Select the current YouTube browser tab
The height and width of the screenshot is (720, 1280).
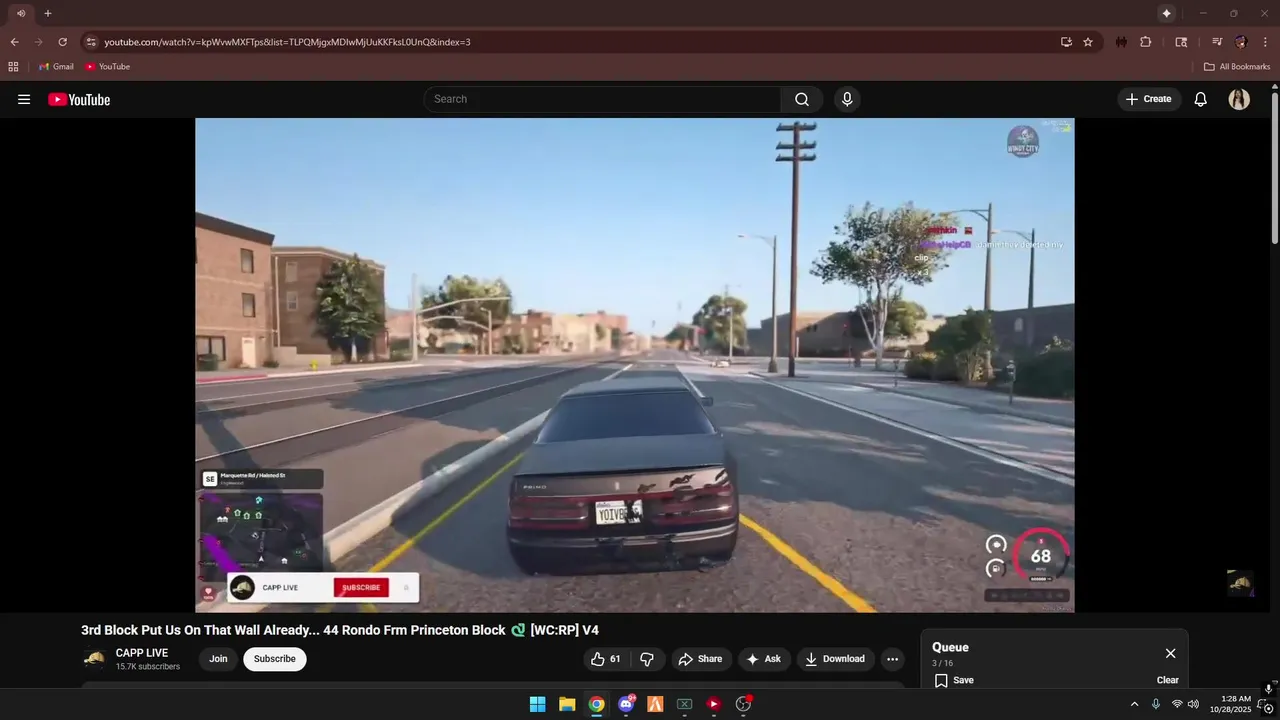[21, 13]
